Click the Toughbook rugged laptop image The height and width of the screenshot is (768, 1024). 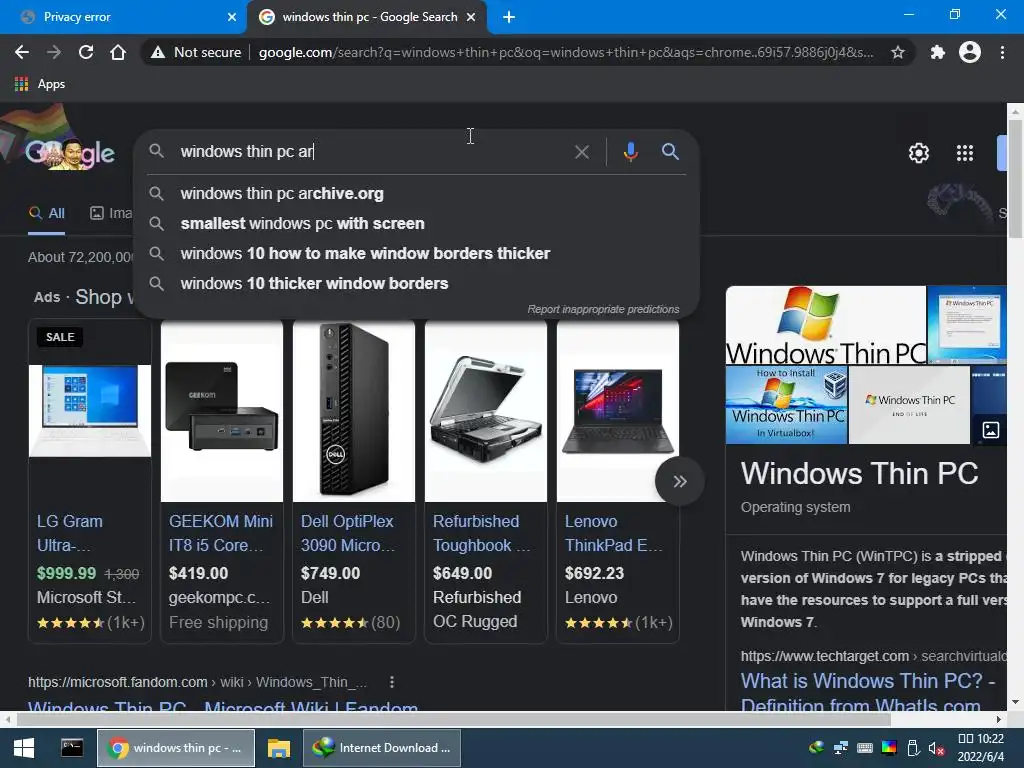click(x=486, y=411)
